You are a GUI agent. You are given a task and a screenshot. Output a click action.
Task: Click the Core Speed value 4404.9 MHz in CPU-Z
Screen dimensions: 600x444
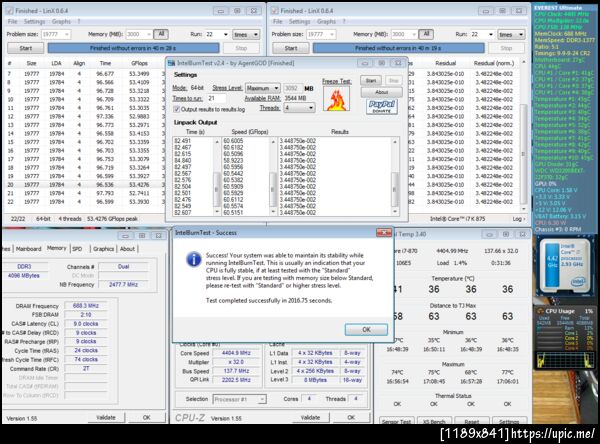236,353
